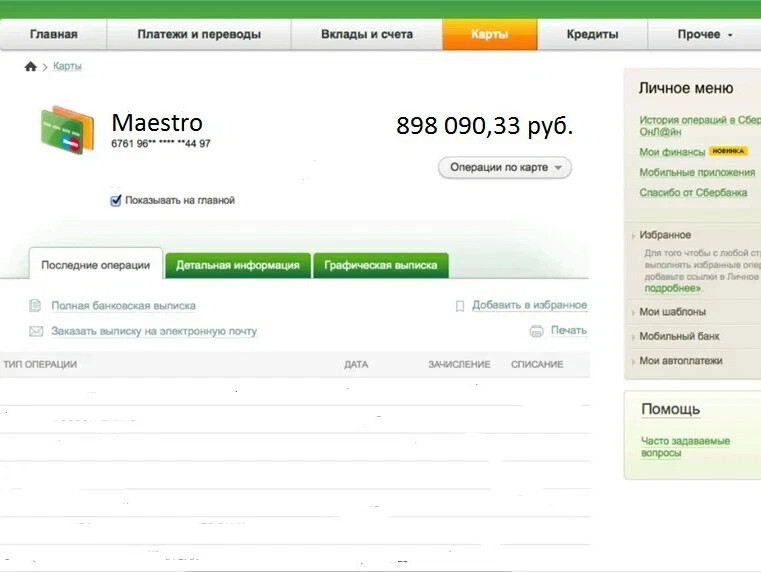This screenshot has width=761, height=572.
Task: Click the ЗАЧИСЛЕНИЕ column header
Action: (459, 364)
